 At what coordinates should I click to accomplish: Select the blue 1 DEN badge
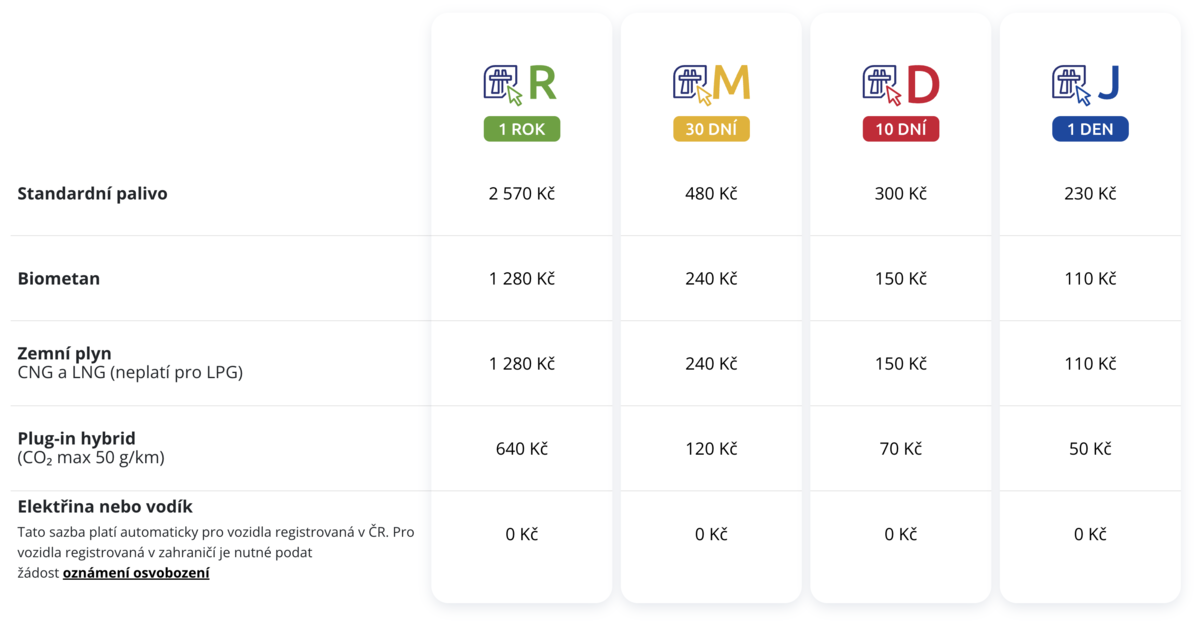click(x=1090, y=129)
